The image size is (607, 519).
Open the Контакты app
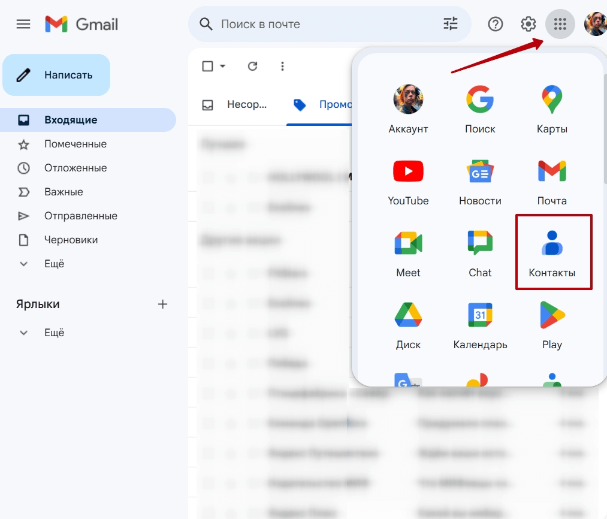point(553,252)
